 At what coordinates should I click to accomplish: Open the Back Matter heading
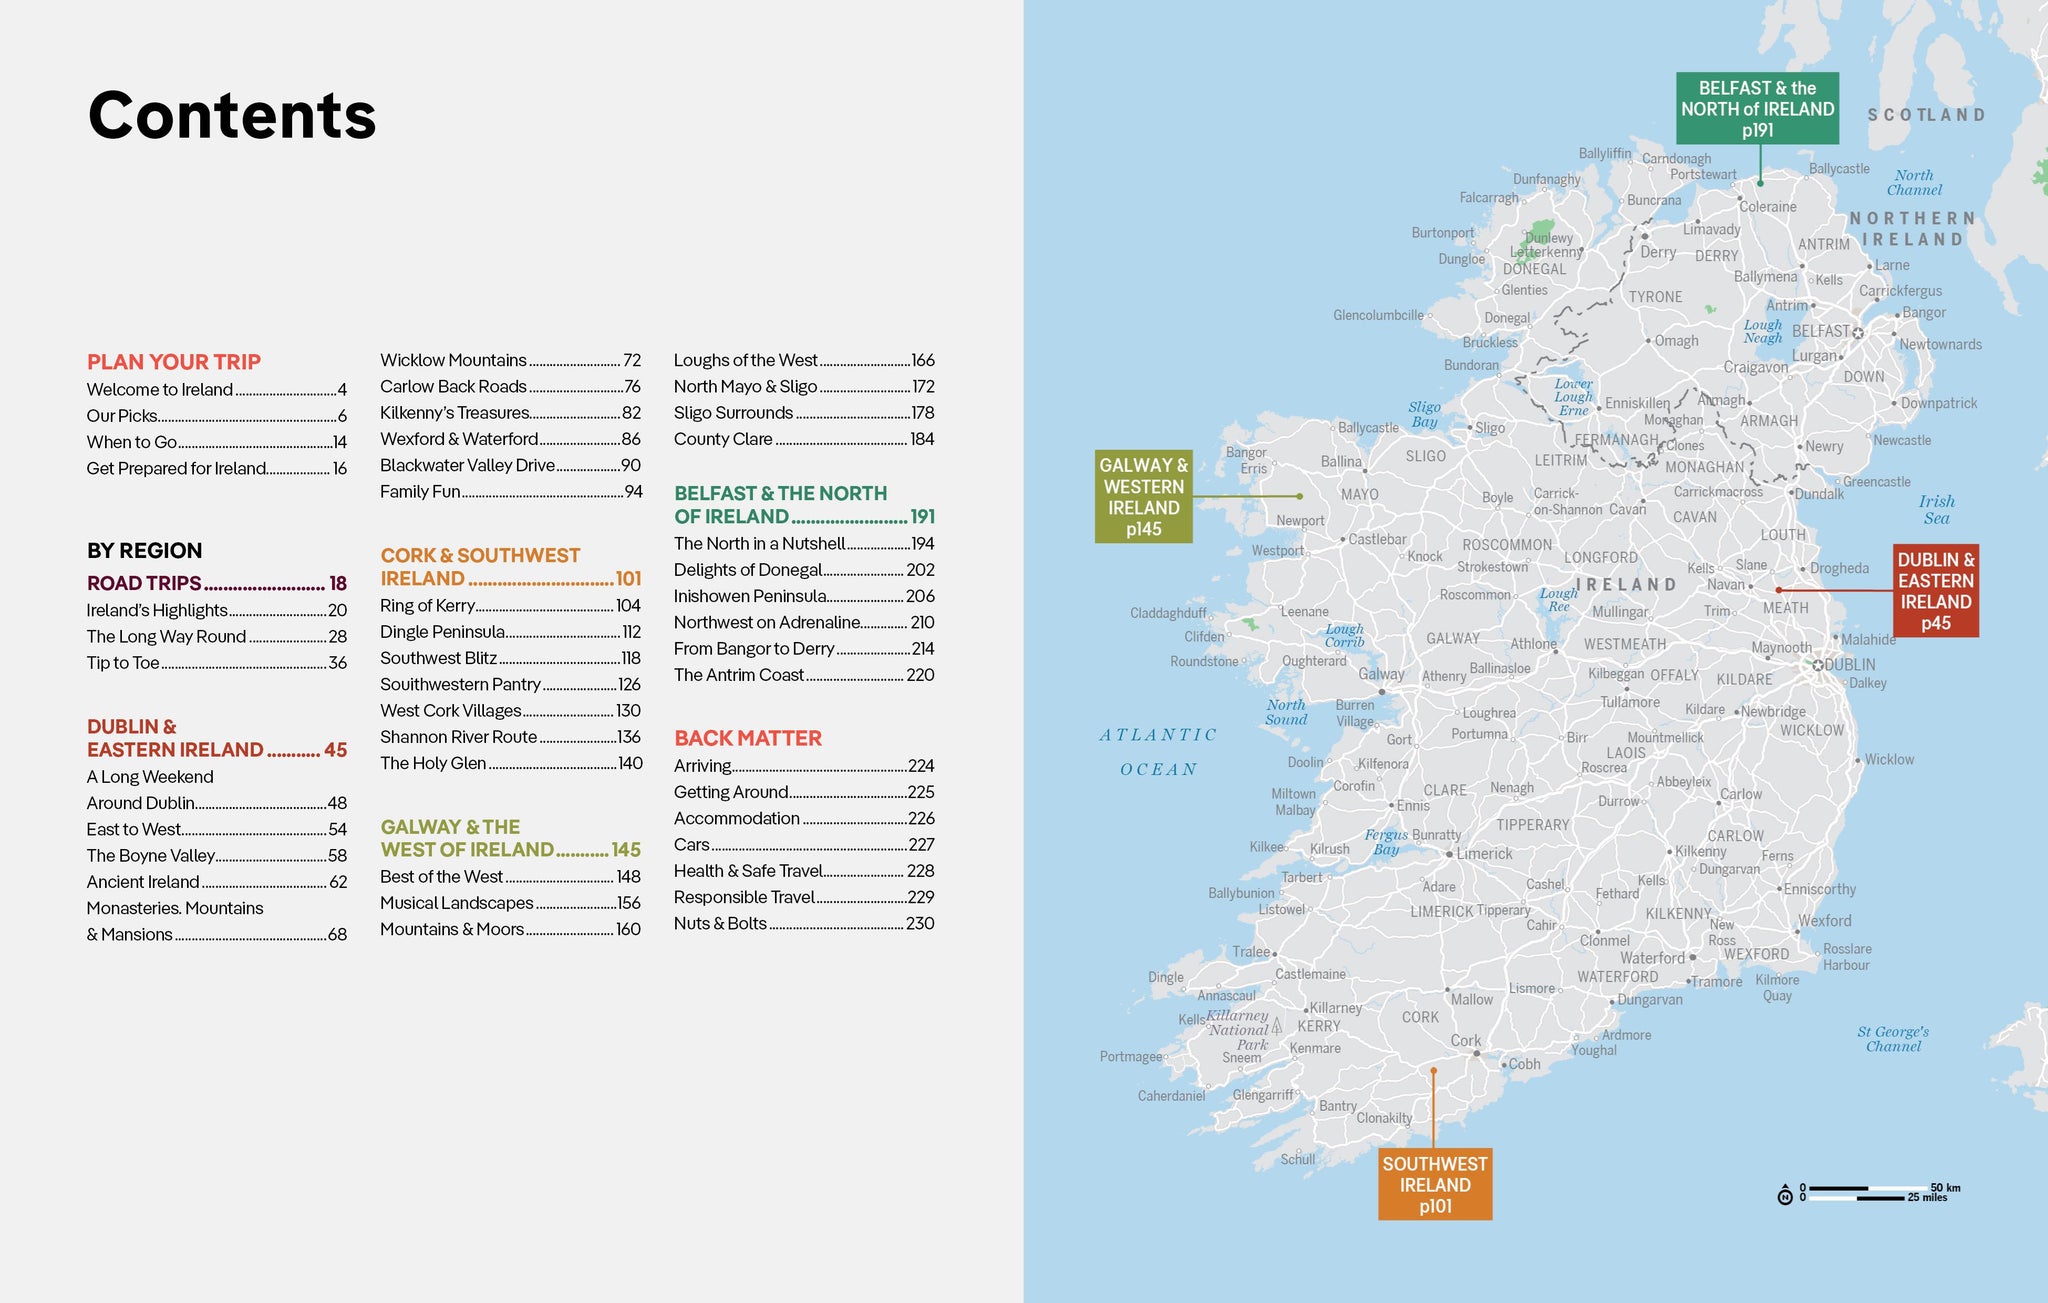(x=747, y=738)
